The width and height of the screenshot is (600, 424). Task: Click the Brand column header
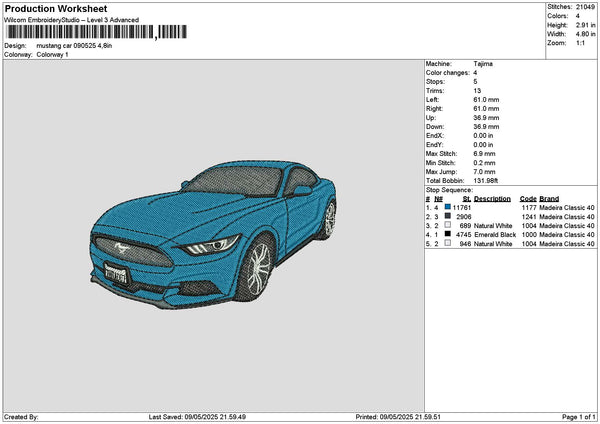pos(550,198)
